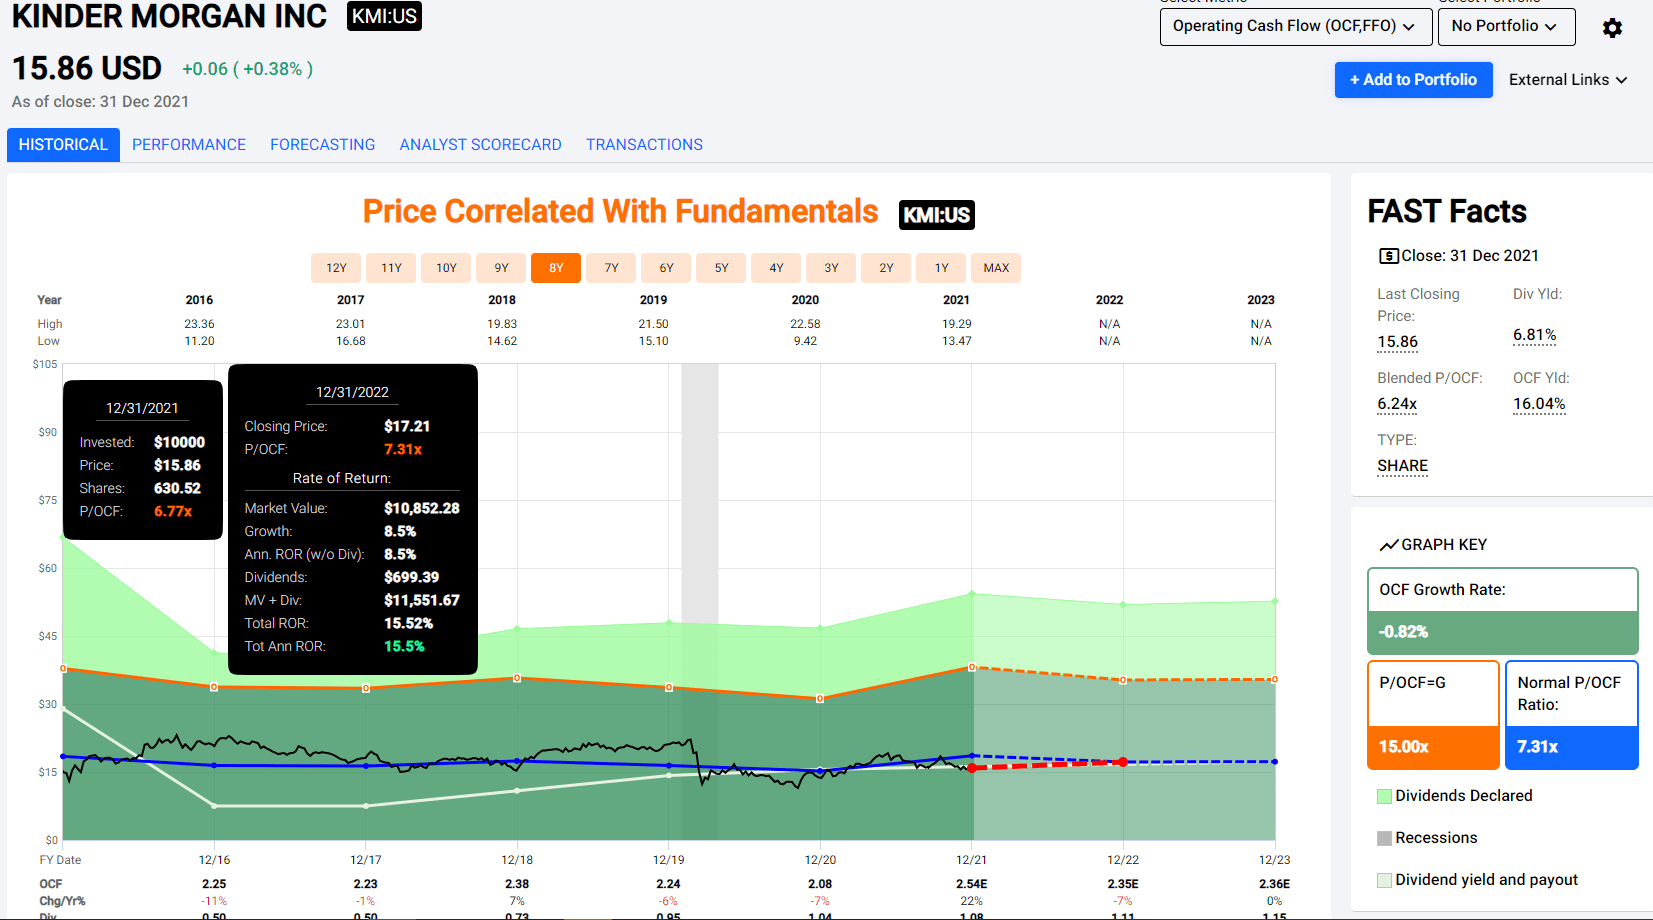Select the 12Y time range
The width and height of the screenshot is (1653, 920).
(x=336, y=268)
